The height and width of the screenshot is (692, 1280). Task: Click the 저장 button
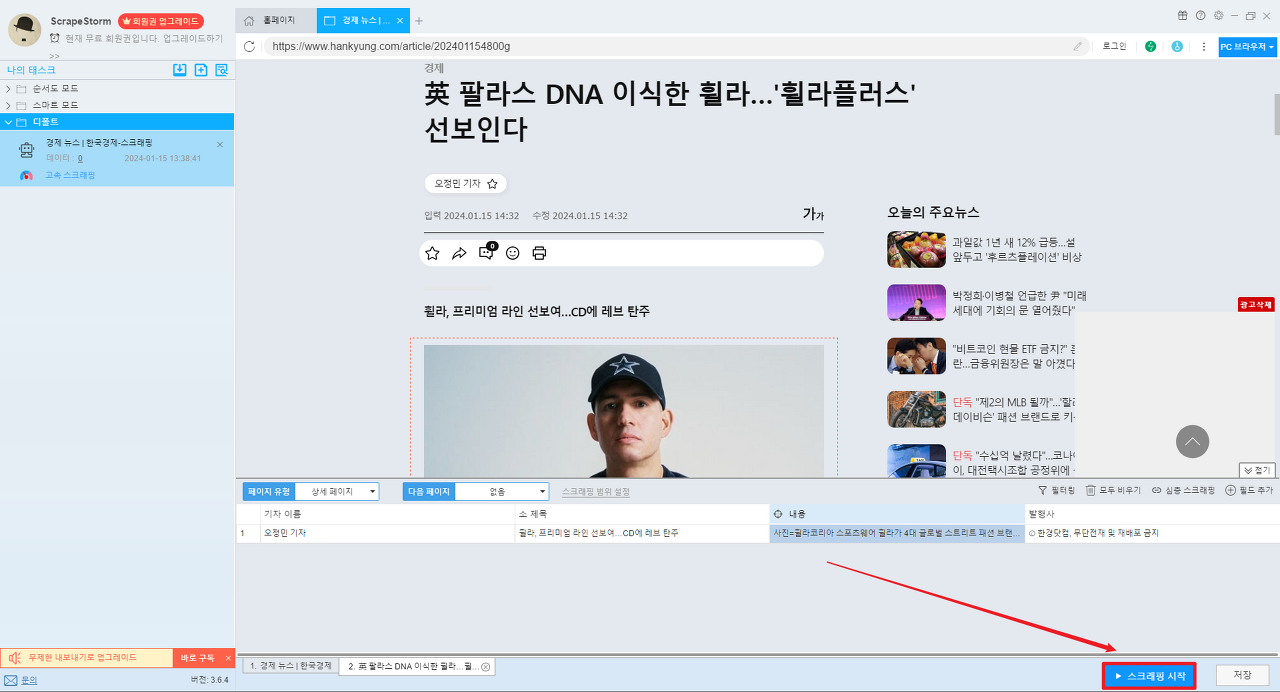click(x=1242, y=676)
